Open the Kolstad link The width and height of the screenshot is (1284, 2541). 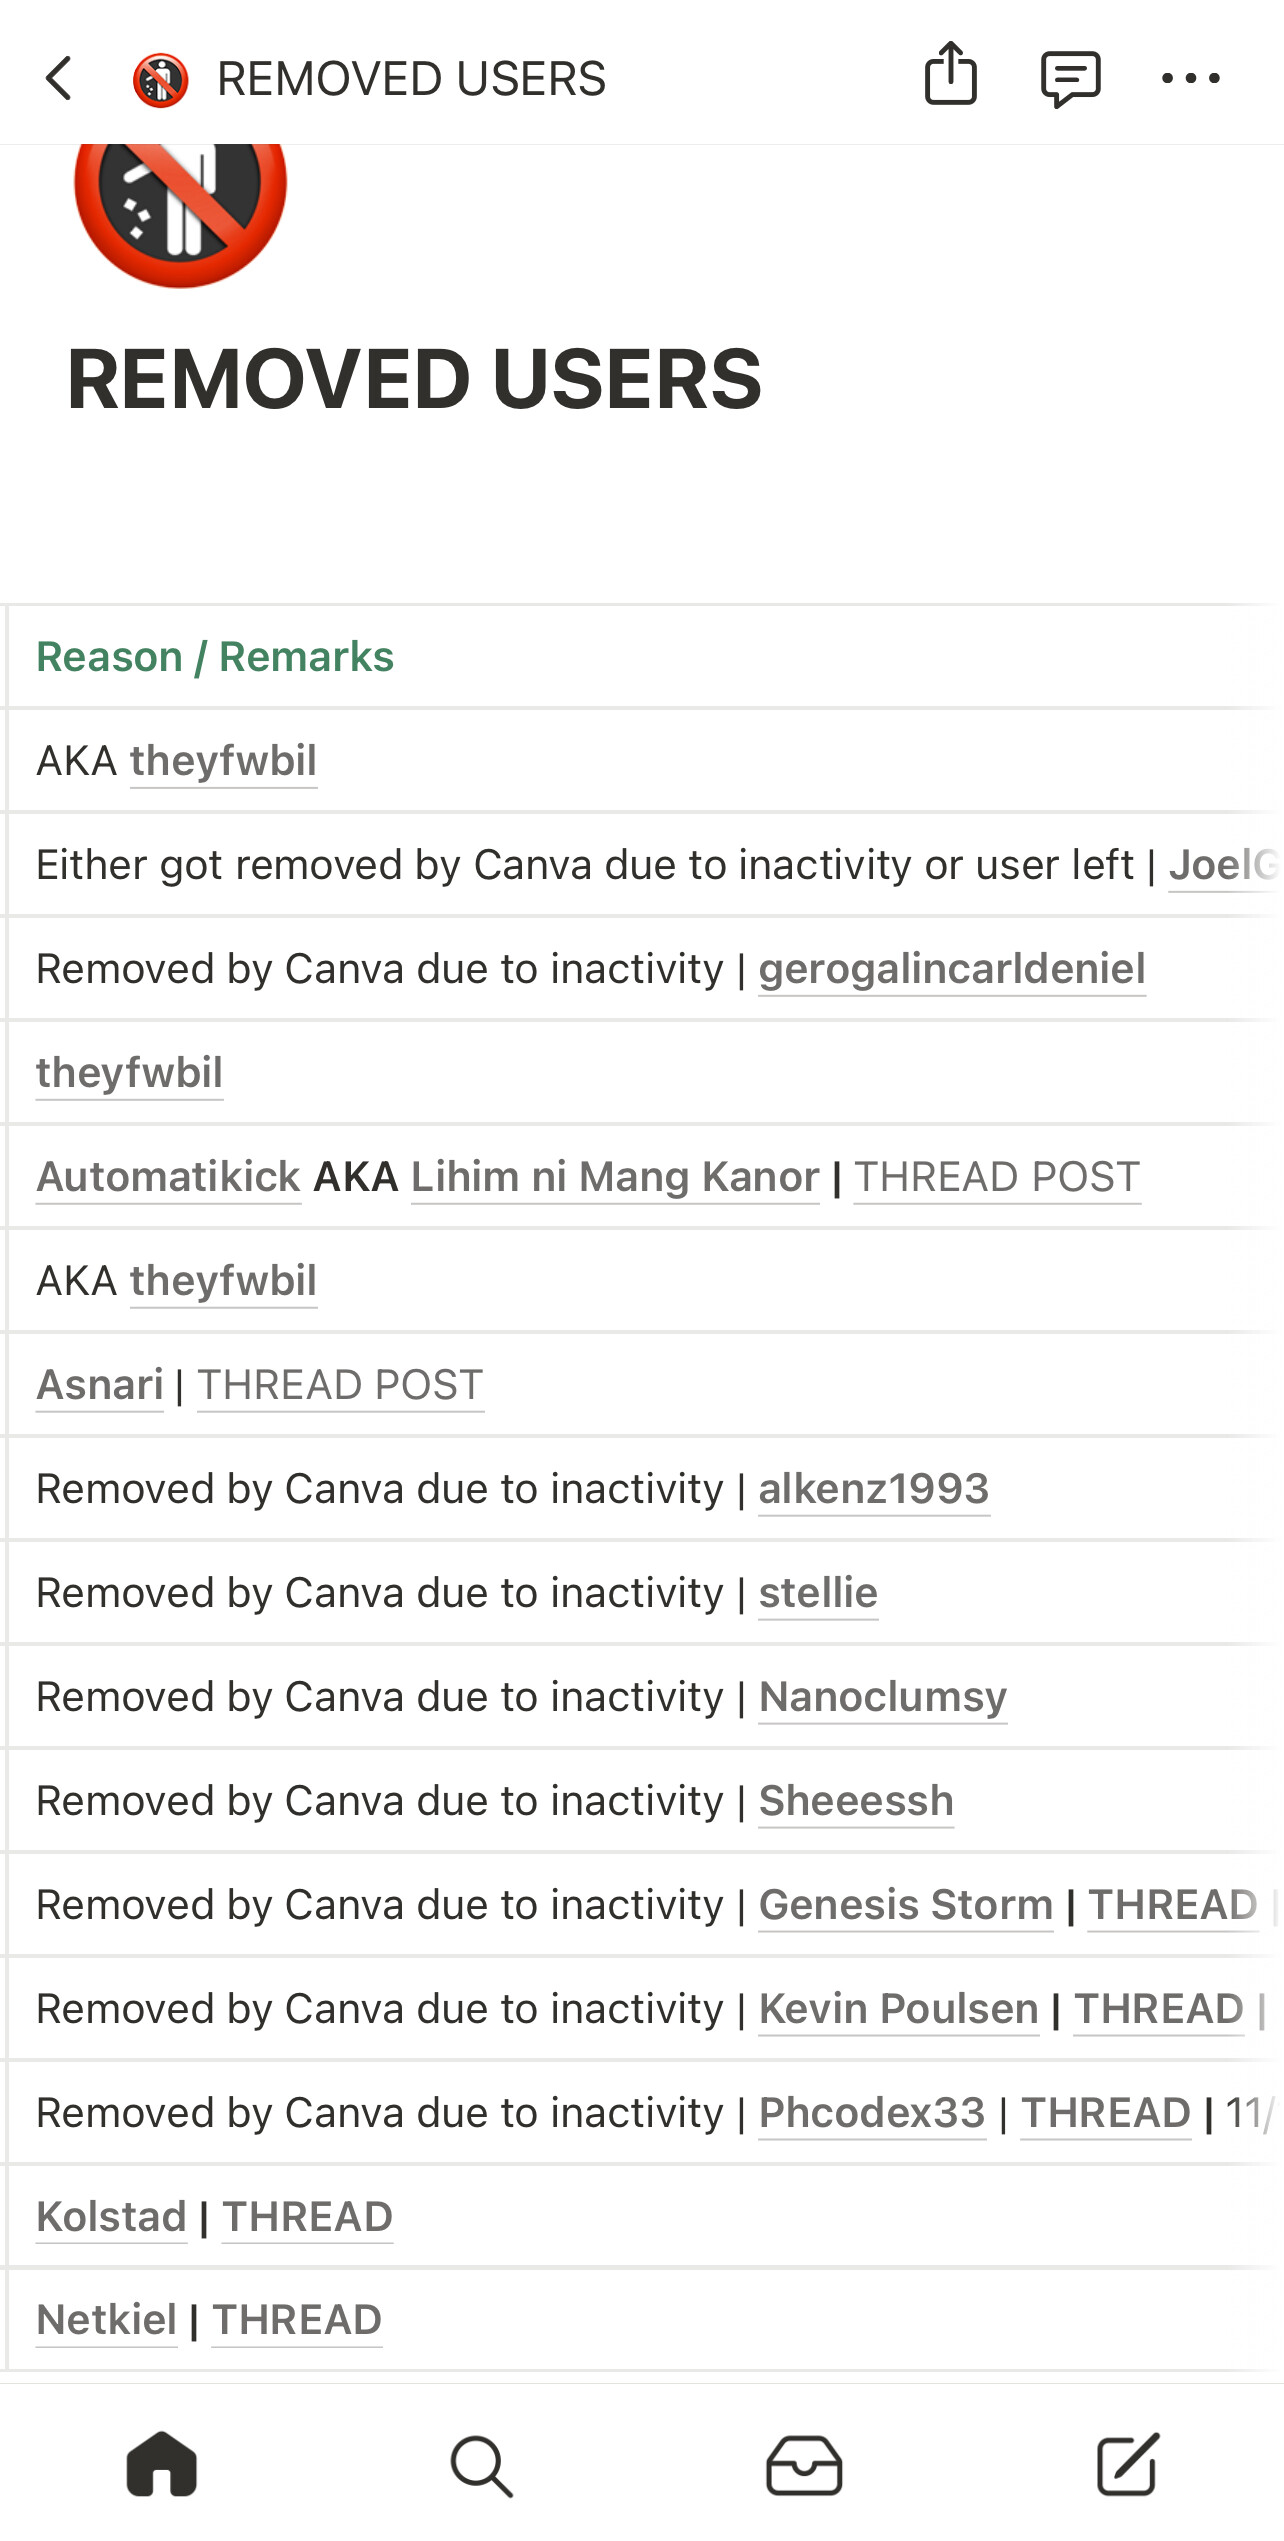tap(111, 2217)
